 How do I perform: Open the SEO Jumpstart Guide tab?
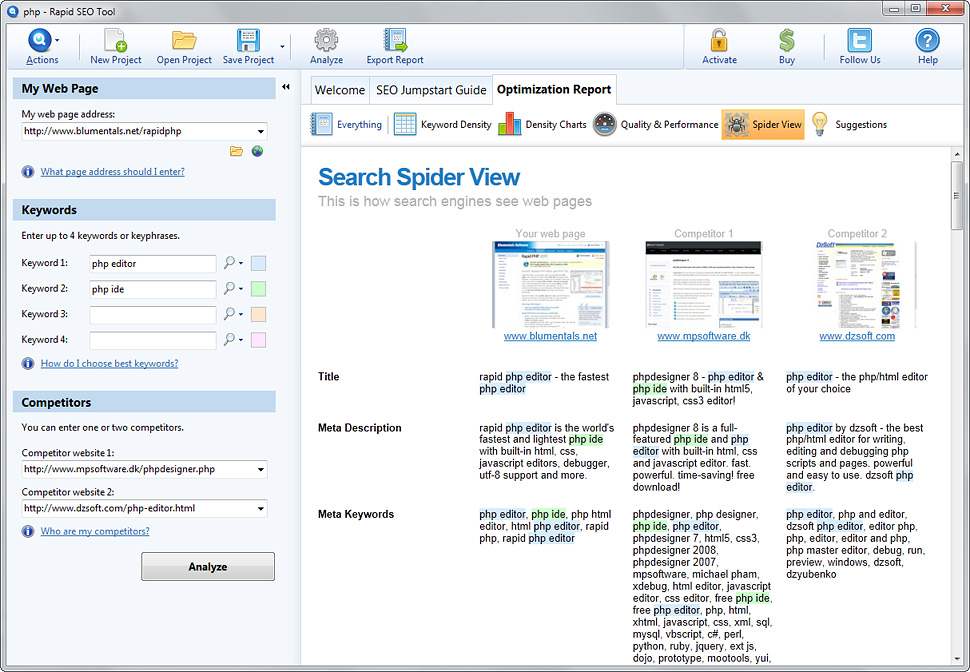click(x=431, y=90)
